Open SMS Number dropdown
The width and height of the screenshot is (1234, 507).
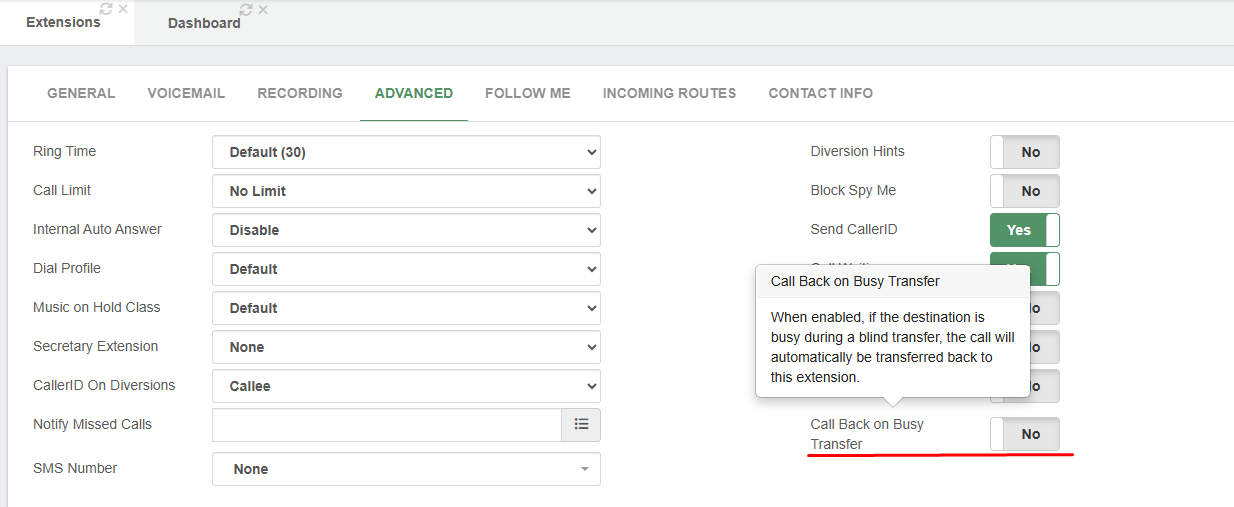(x=406, y=469)
